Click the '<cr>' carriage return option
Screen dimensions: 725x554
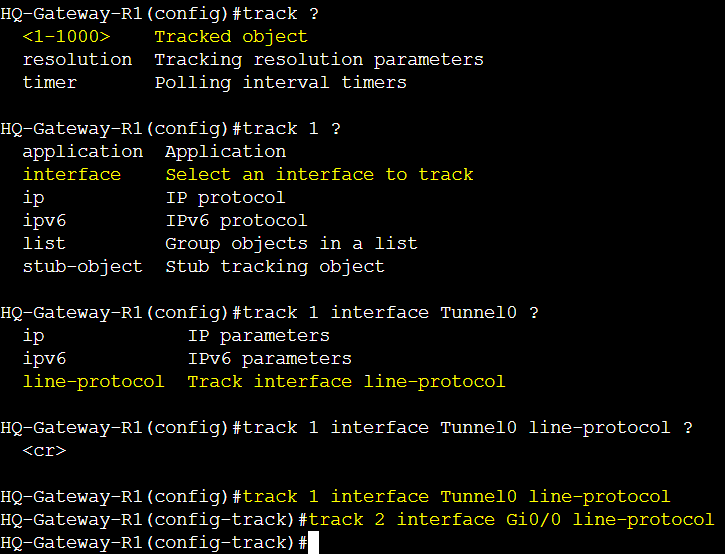[44, 451]
